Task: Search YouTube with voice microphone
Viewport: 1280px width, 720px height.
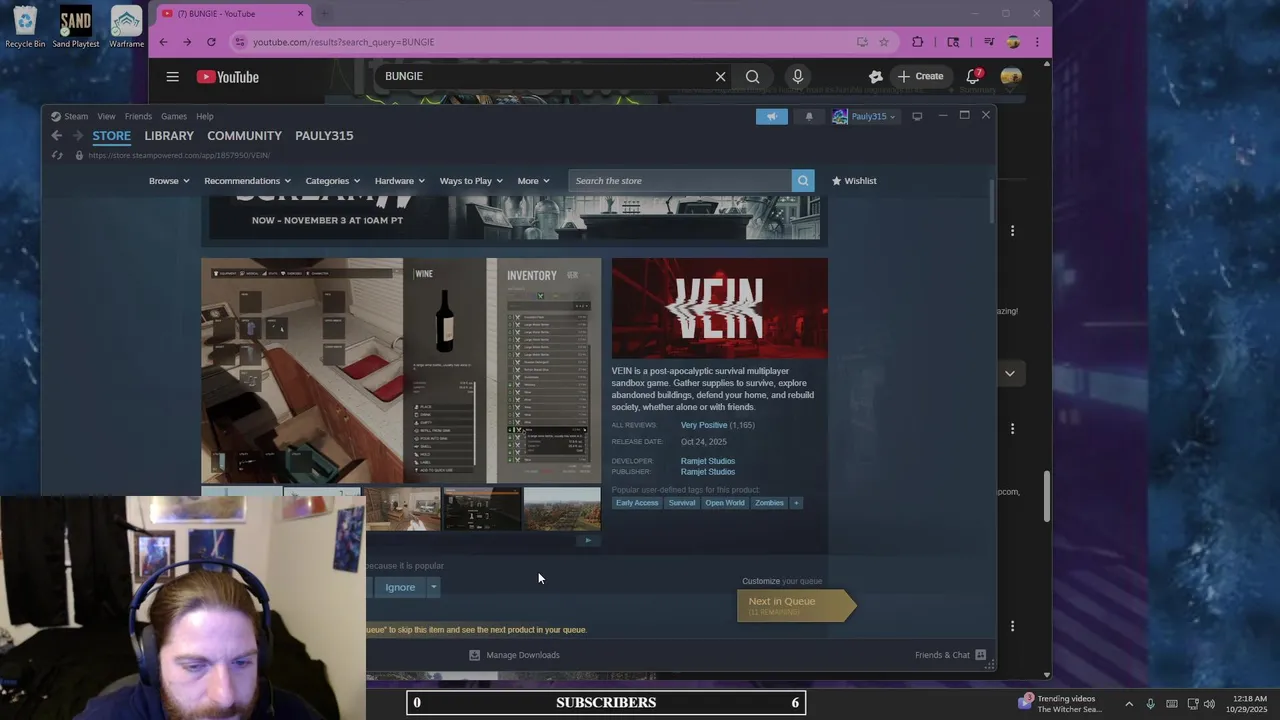Action: point(797,76)
